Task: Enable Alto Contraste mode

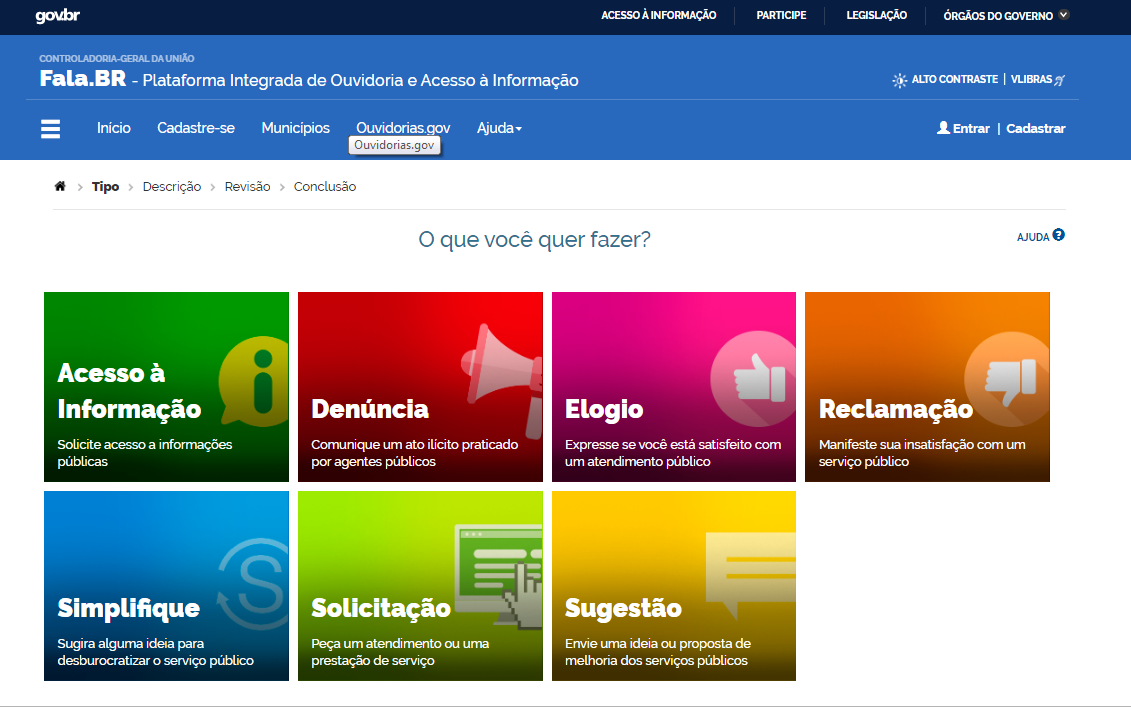Action: point(954,79)
